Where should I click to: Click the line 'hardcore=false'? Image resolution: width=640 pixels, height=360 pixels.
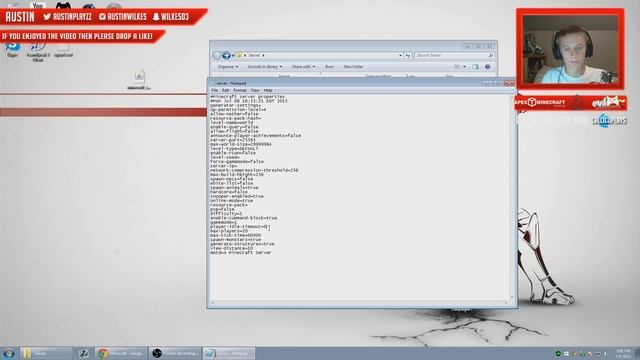point(229,192)
